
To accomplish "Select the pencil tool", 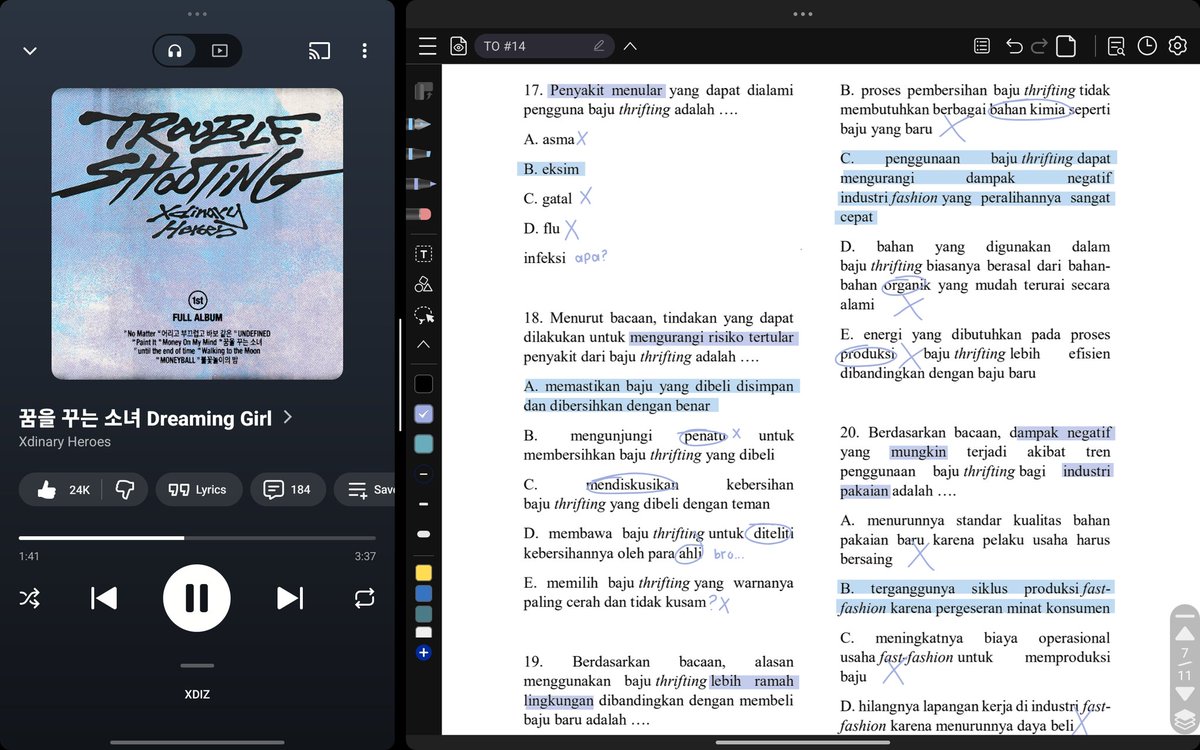I will (x=419, y=184).
